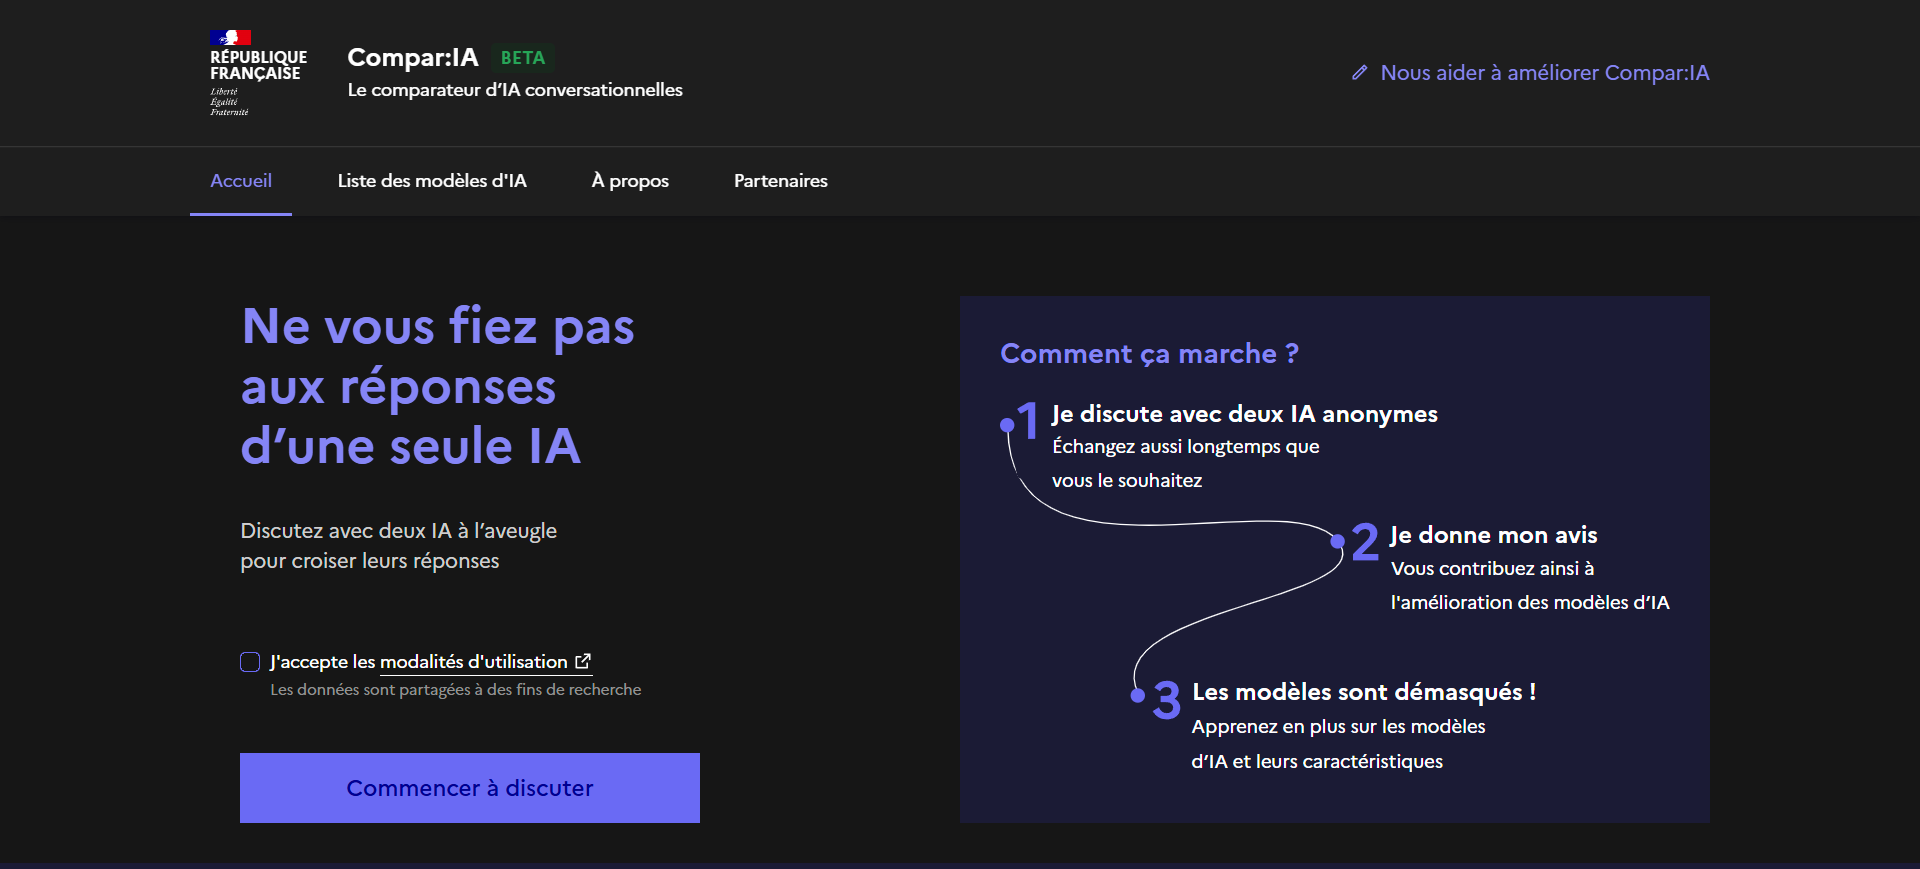The height and width of the screenshot is (869, 1920).
Task: Click subtitle Le comparateur d'IA conversationnelles
Action: click(515, 90)
